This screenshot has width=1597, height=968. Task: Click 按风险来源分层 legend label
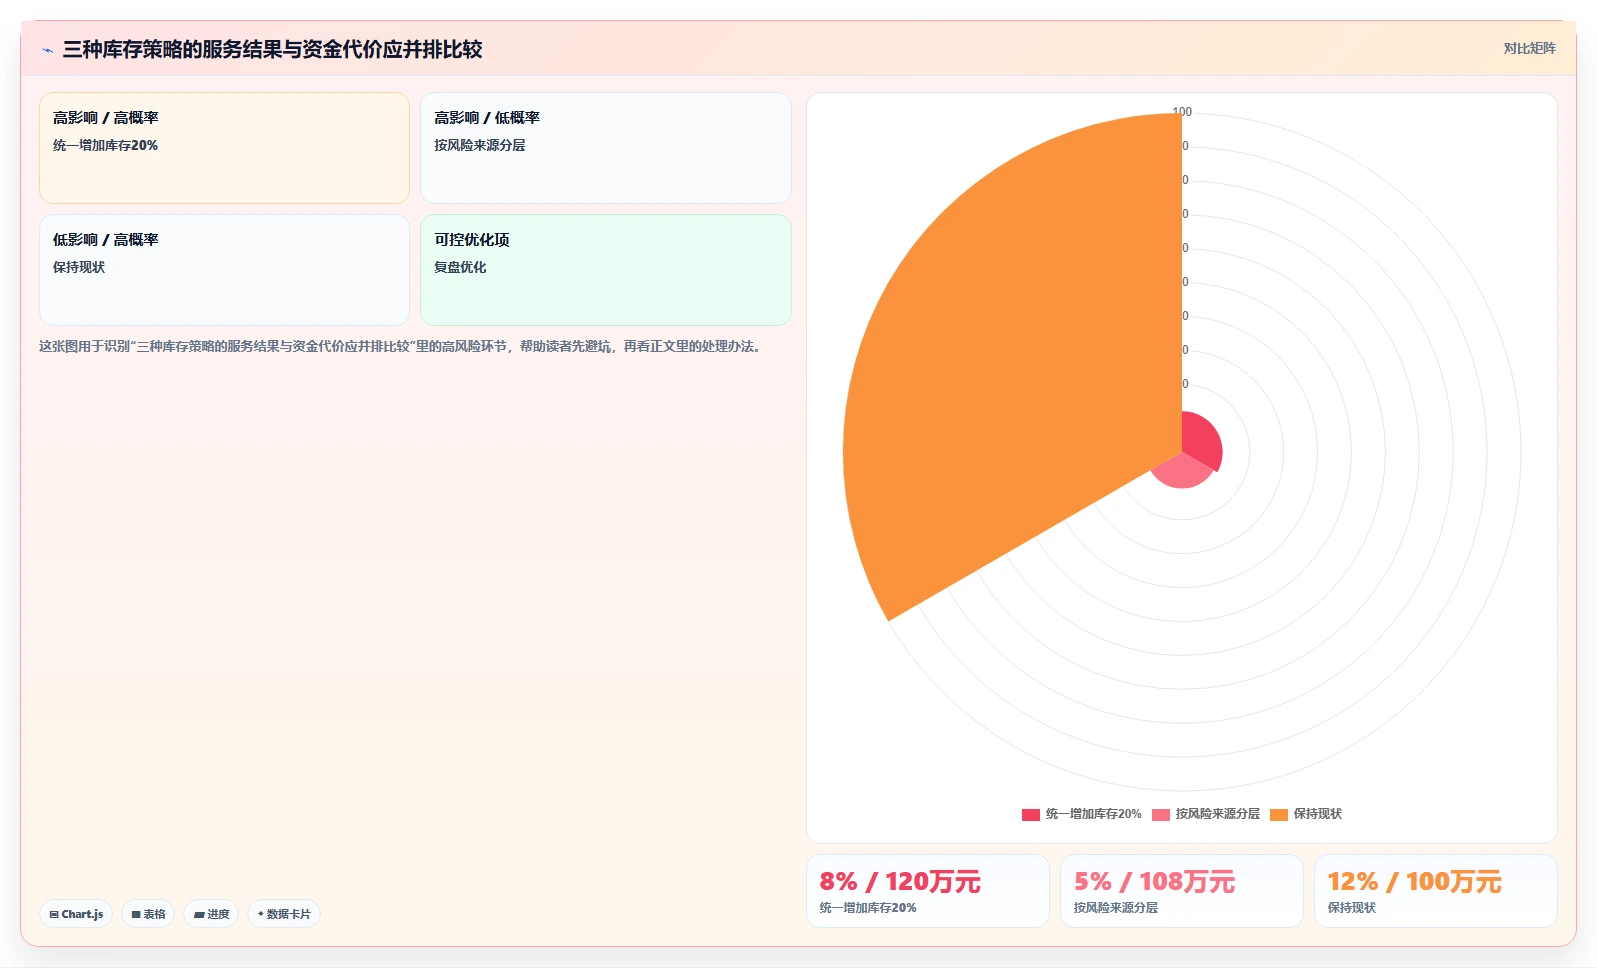pos(1217,814)
